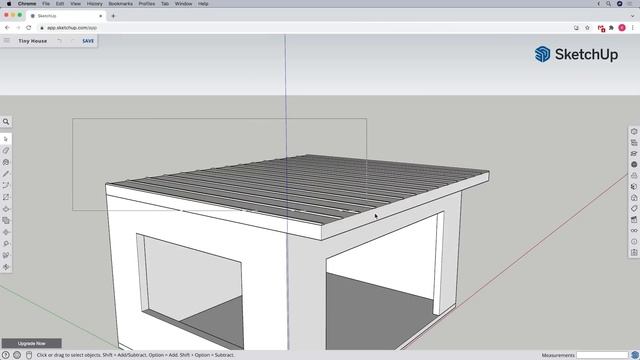Open the Chrome View menu
640x360 pixels.
coord(76,4)
